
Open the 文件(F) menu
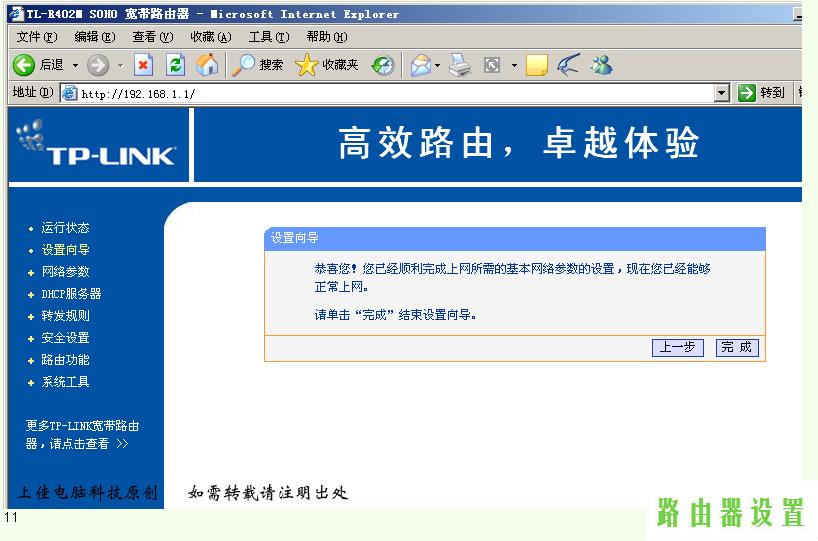click(37, 37)
